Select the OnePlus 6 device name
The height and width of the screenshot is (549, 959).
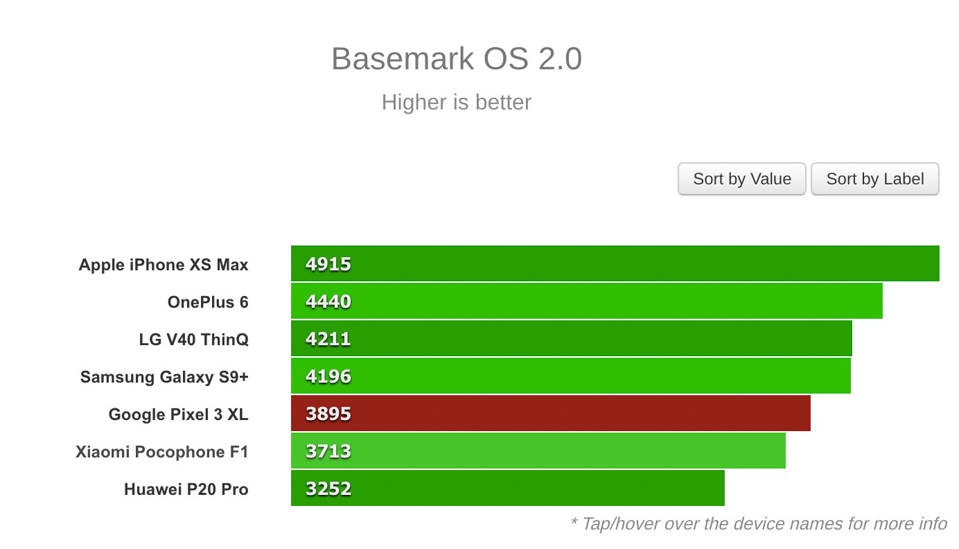[x=208, y=302]
